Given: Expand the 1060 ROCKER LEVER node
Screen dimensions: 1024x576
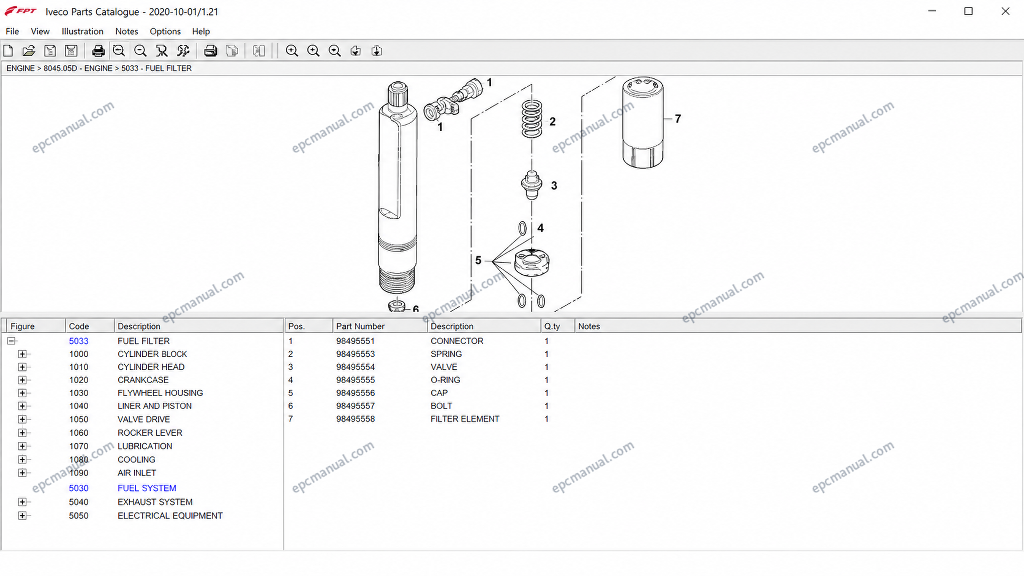Looking at the screenshot, I should pyautogui.click(x=22, y=433).
